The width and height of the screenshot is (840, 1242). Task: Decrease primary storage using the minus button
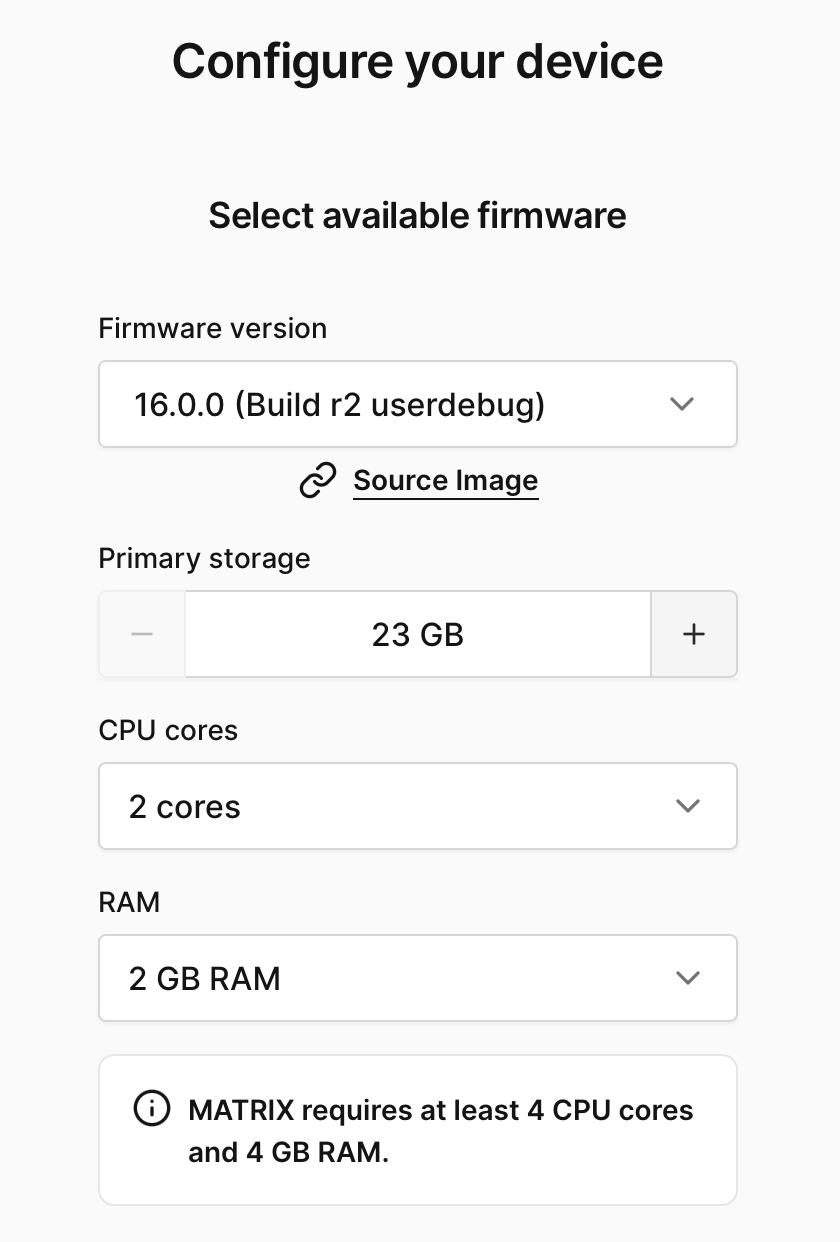point(141,633)
